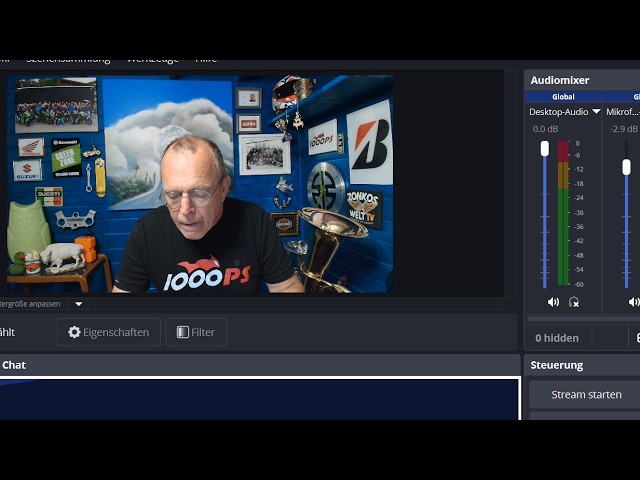Open the Szenensammlung menu

click(68, 60)
